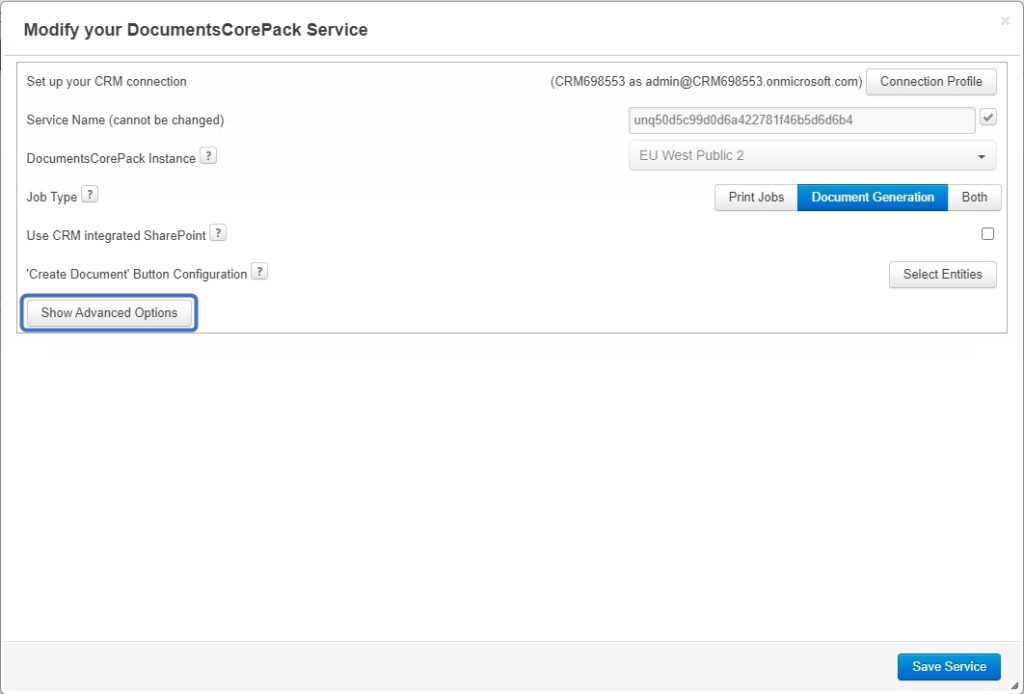Click Save Service button
Viewport: 1024px width, 694px height.
pos(949,667)
